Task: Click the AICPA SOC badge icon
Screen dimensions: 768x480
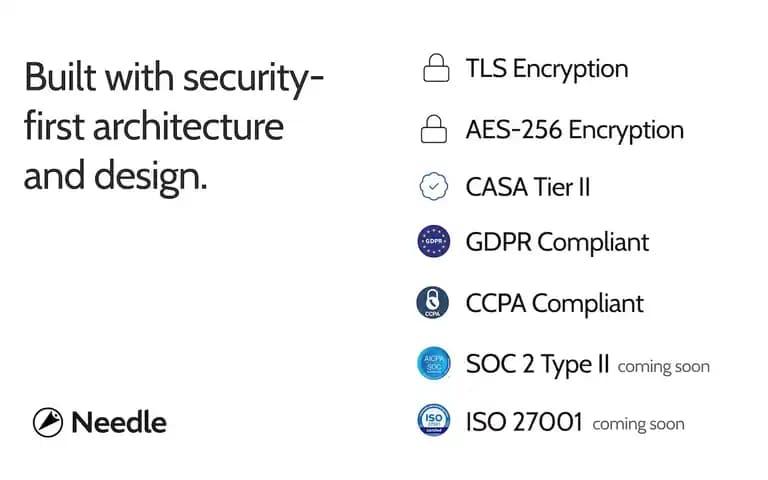Action: coord(433,363)
